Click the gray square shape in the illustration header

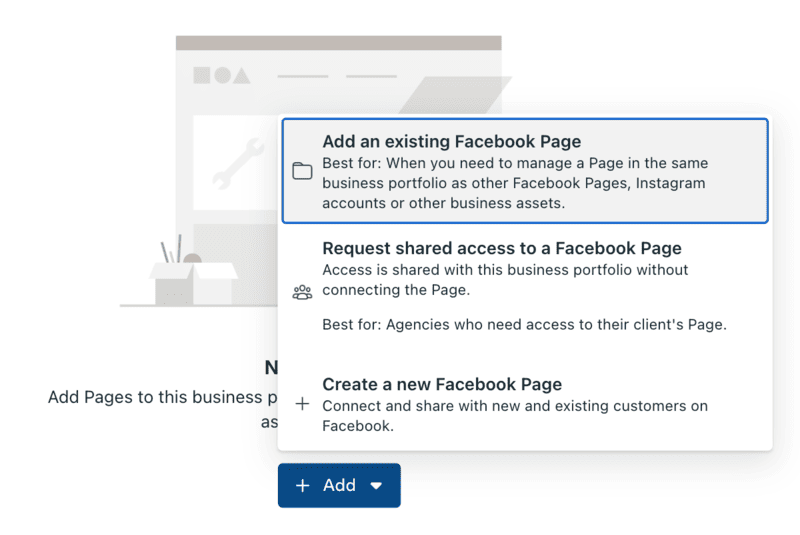point(202,75)
